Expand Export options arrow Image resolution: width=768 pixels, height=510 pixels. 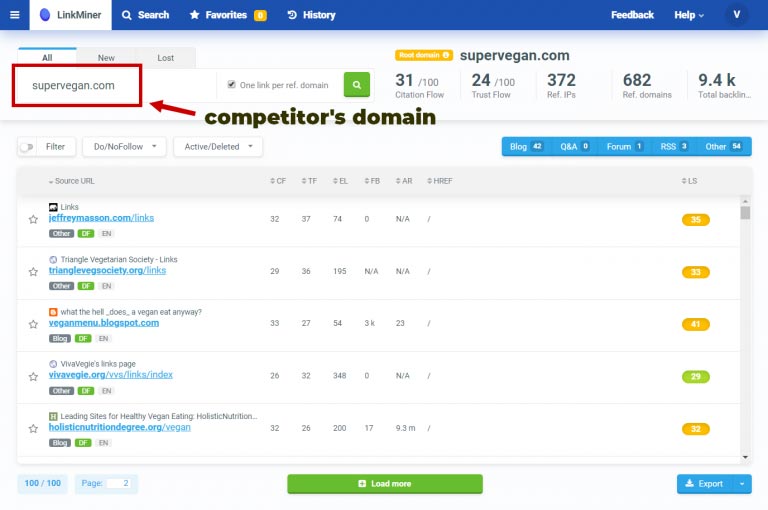(x=741, y=484)
